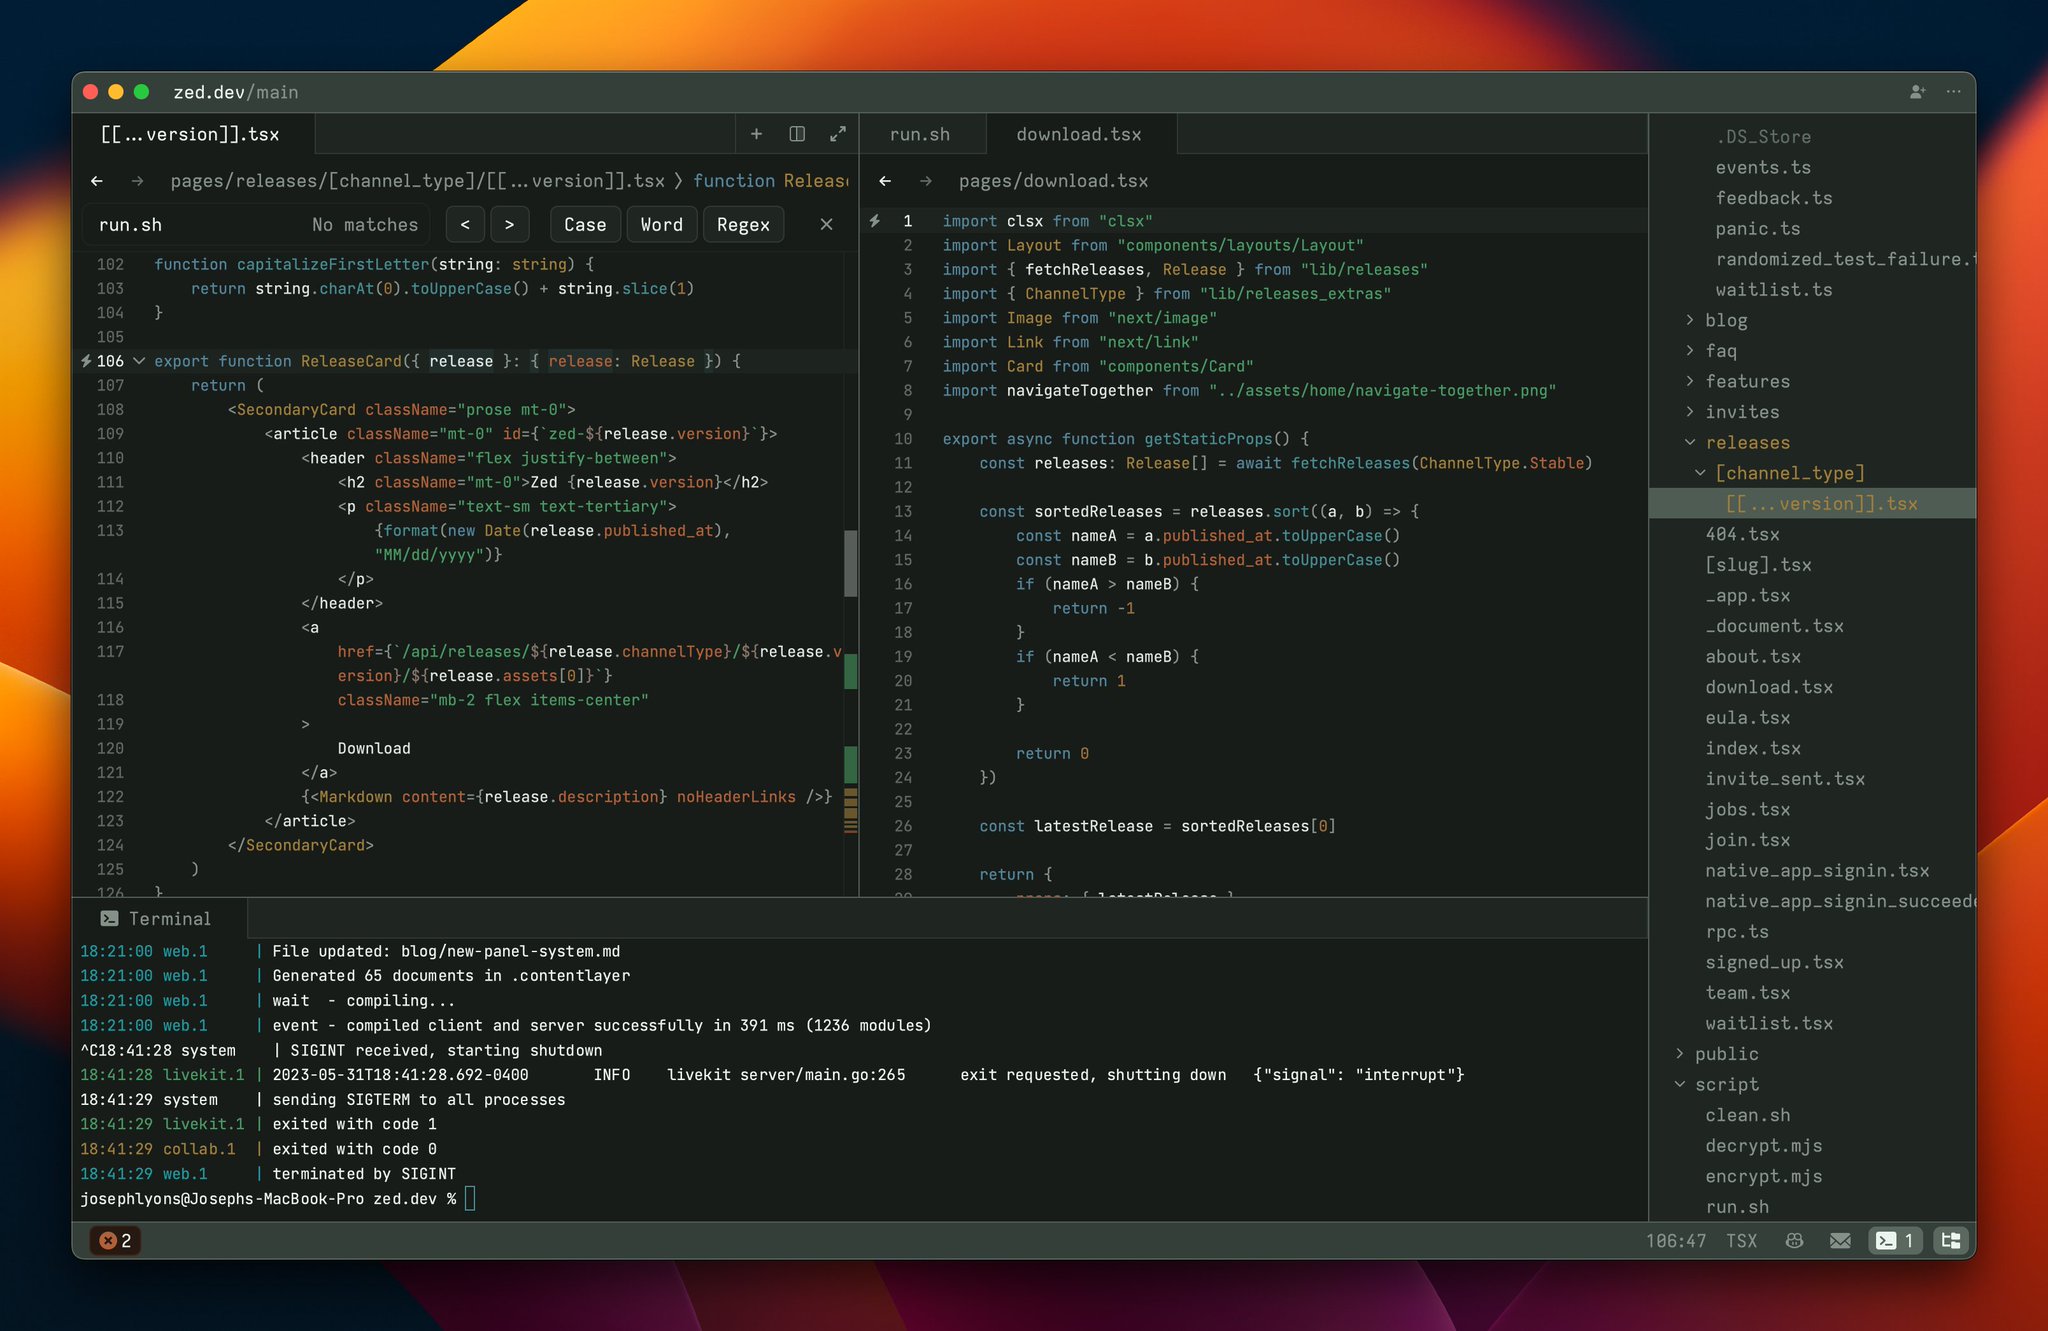The height and width of the screenshot is (1331, 2048).
Task: Go to next search match
Action: click(x=509, y=225)
